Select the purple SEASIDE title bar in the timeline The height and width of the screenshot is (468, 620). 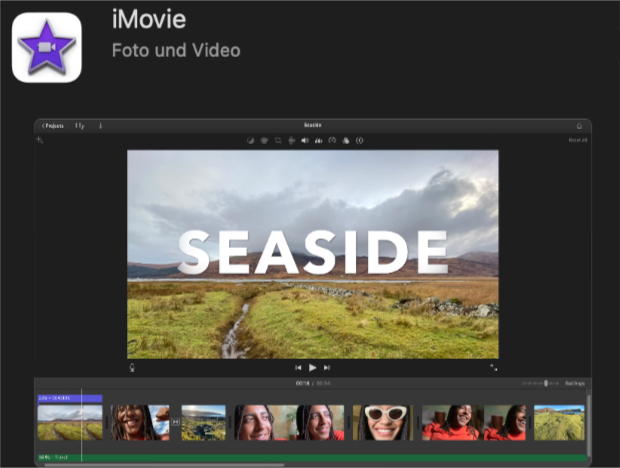coord(70,398)
